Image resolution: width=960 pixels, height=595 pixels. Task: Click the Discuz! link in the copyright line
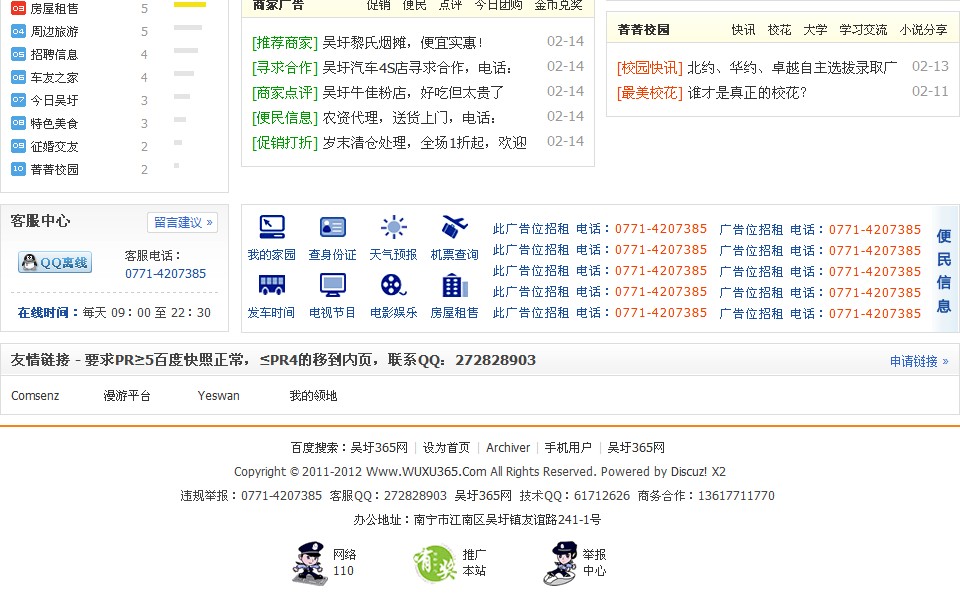691,471
